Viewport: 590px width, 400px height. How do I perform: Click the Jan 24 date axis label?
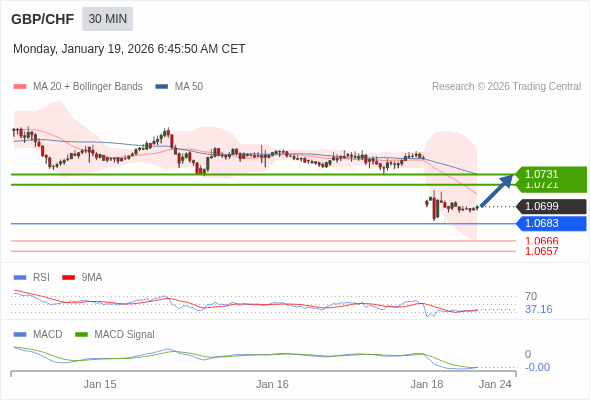[495, 384]
